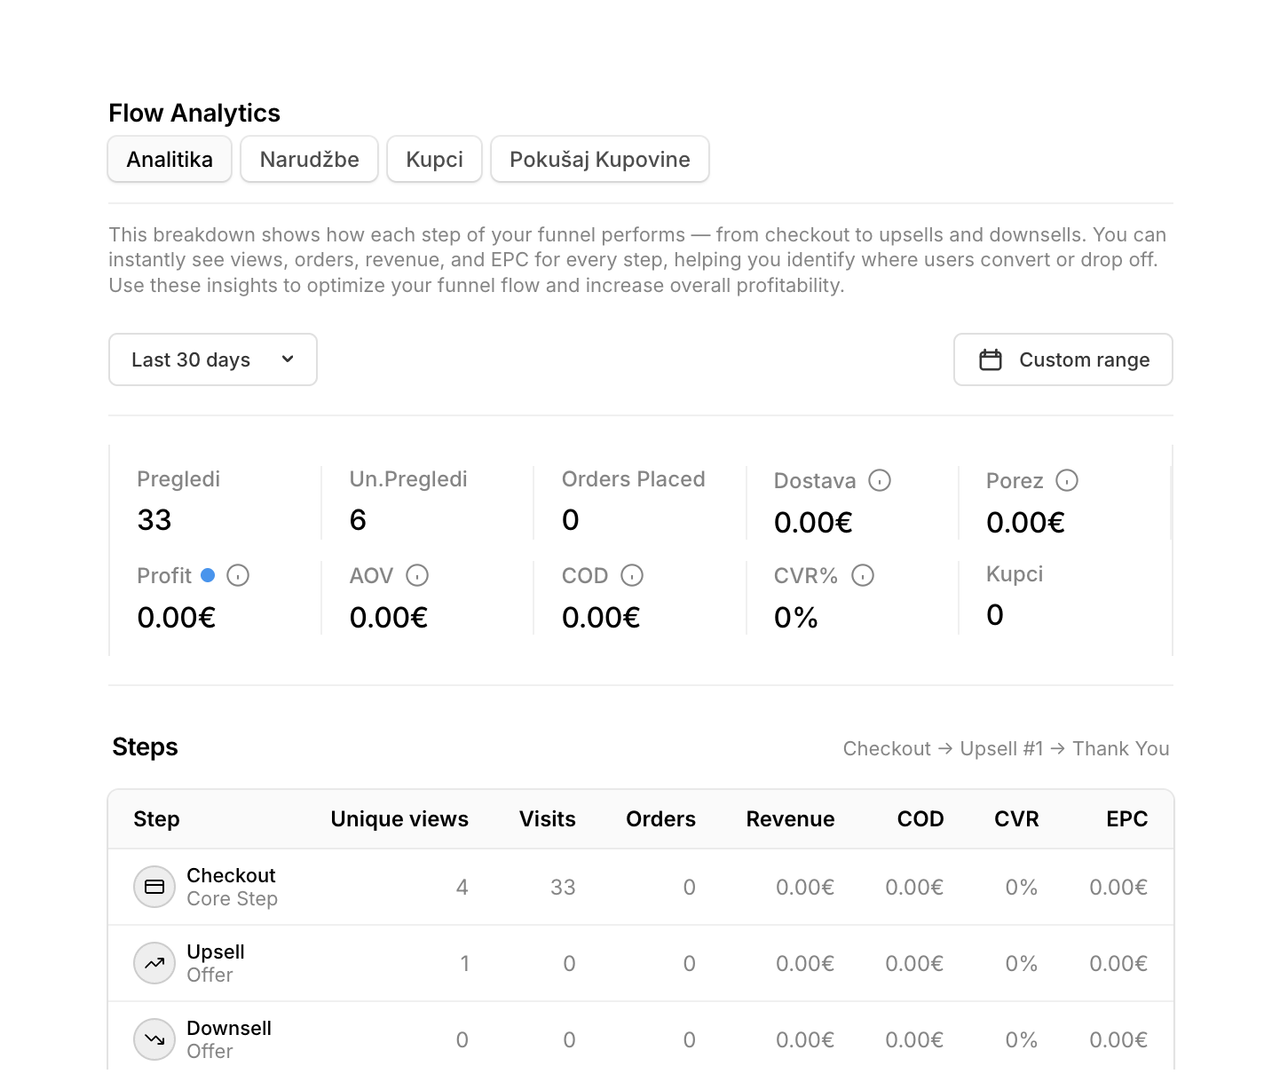The width and height of the screenshot is (1280, 1074).
Task: Click the info icon beside Porez
Action: [x=1067, y=480]
